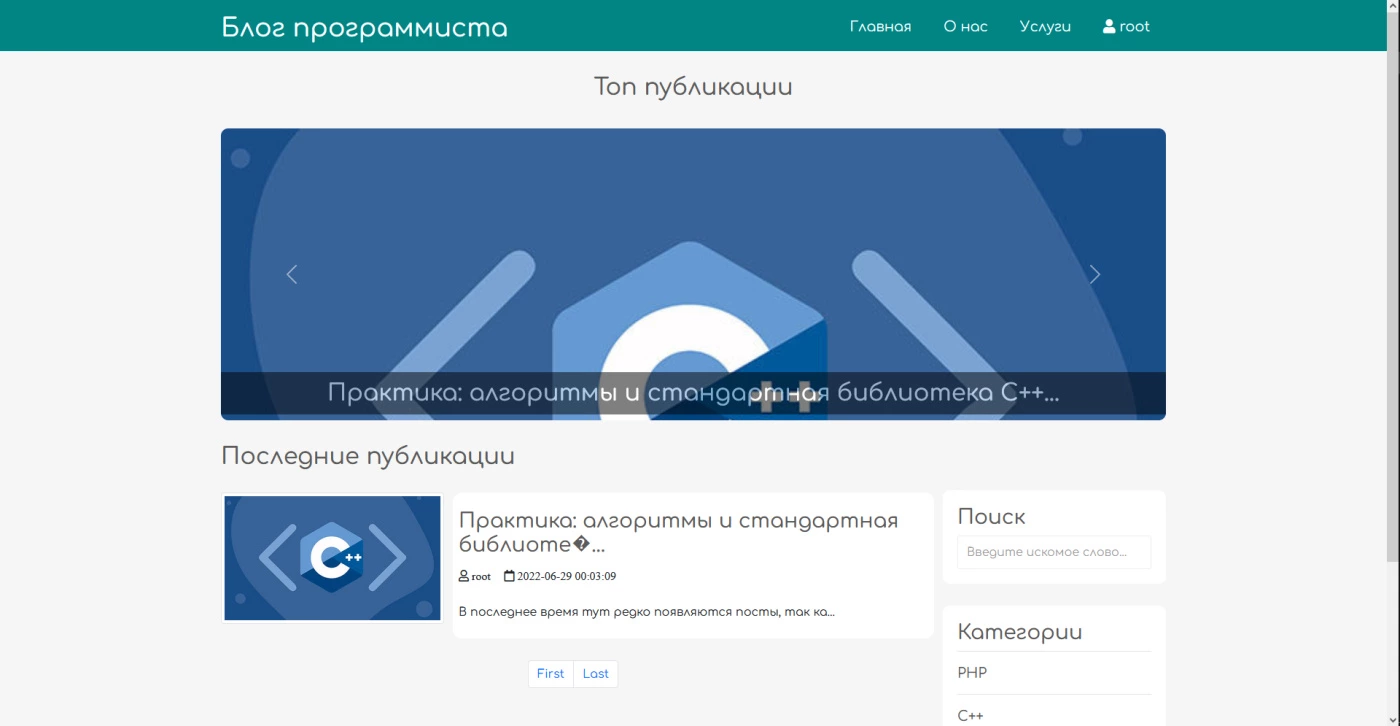The height and width of the screenshot is (726, 1400).
Task: Open the О нас page
Action: coord(965,27)
